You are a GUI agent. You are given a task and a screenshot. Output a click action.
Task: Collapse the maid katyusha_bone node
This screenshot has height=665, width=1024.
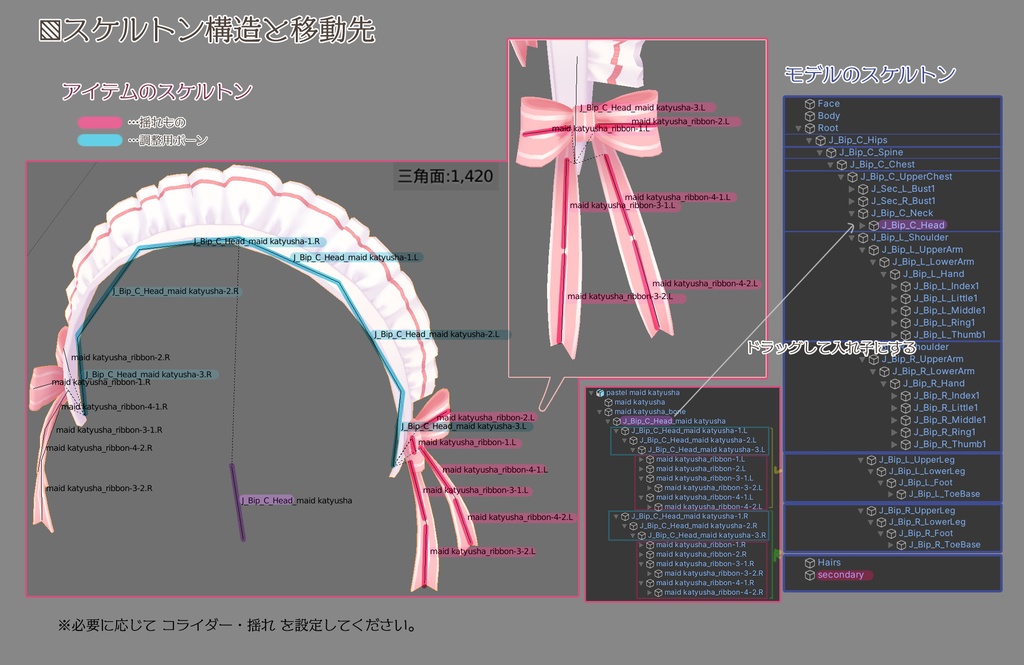(600, 412)
